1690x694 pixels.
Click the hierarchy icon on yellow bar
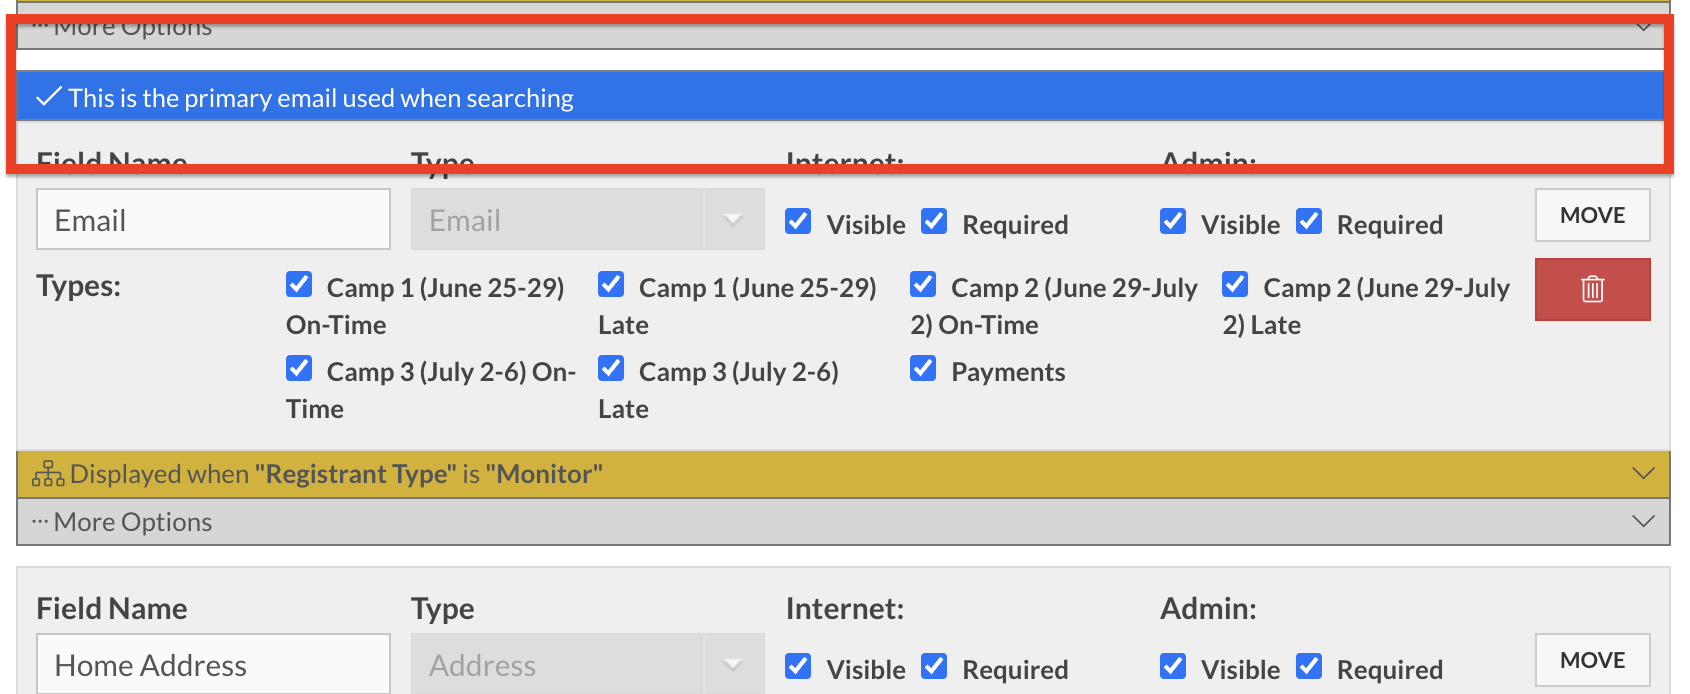click(48, 474)
